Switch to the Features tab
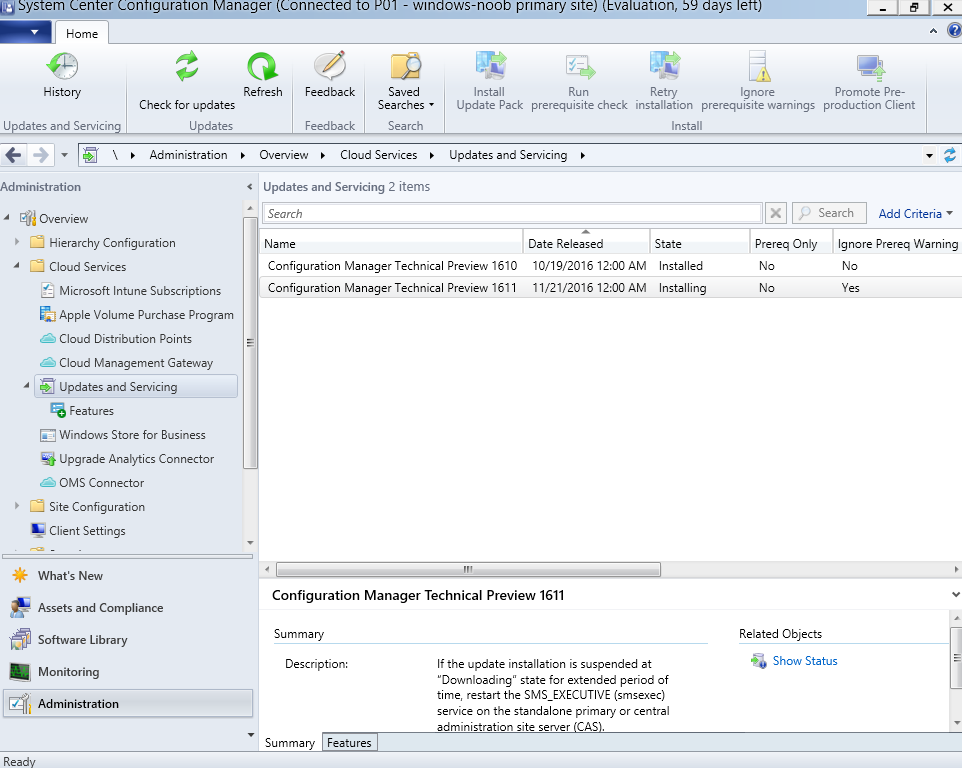This screenshot has width=962, height=768. pos(350,743)
